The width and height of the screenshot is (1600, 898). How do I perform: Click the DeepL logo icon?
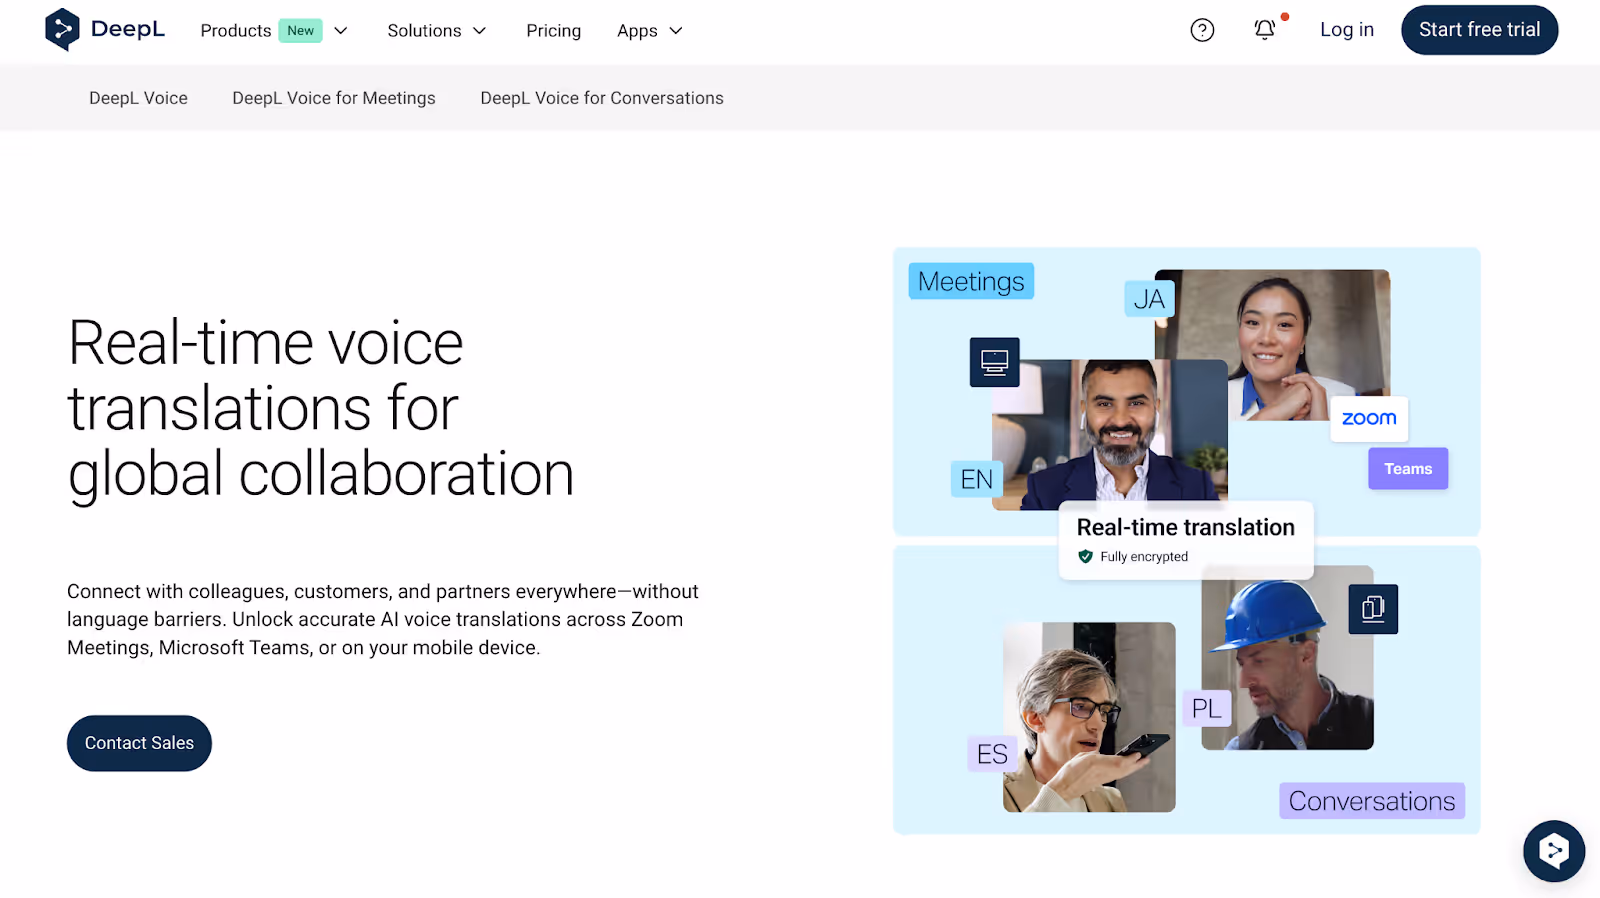point(62,30)
